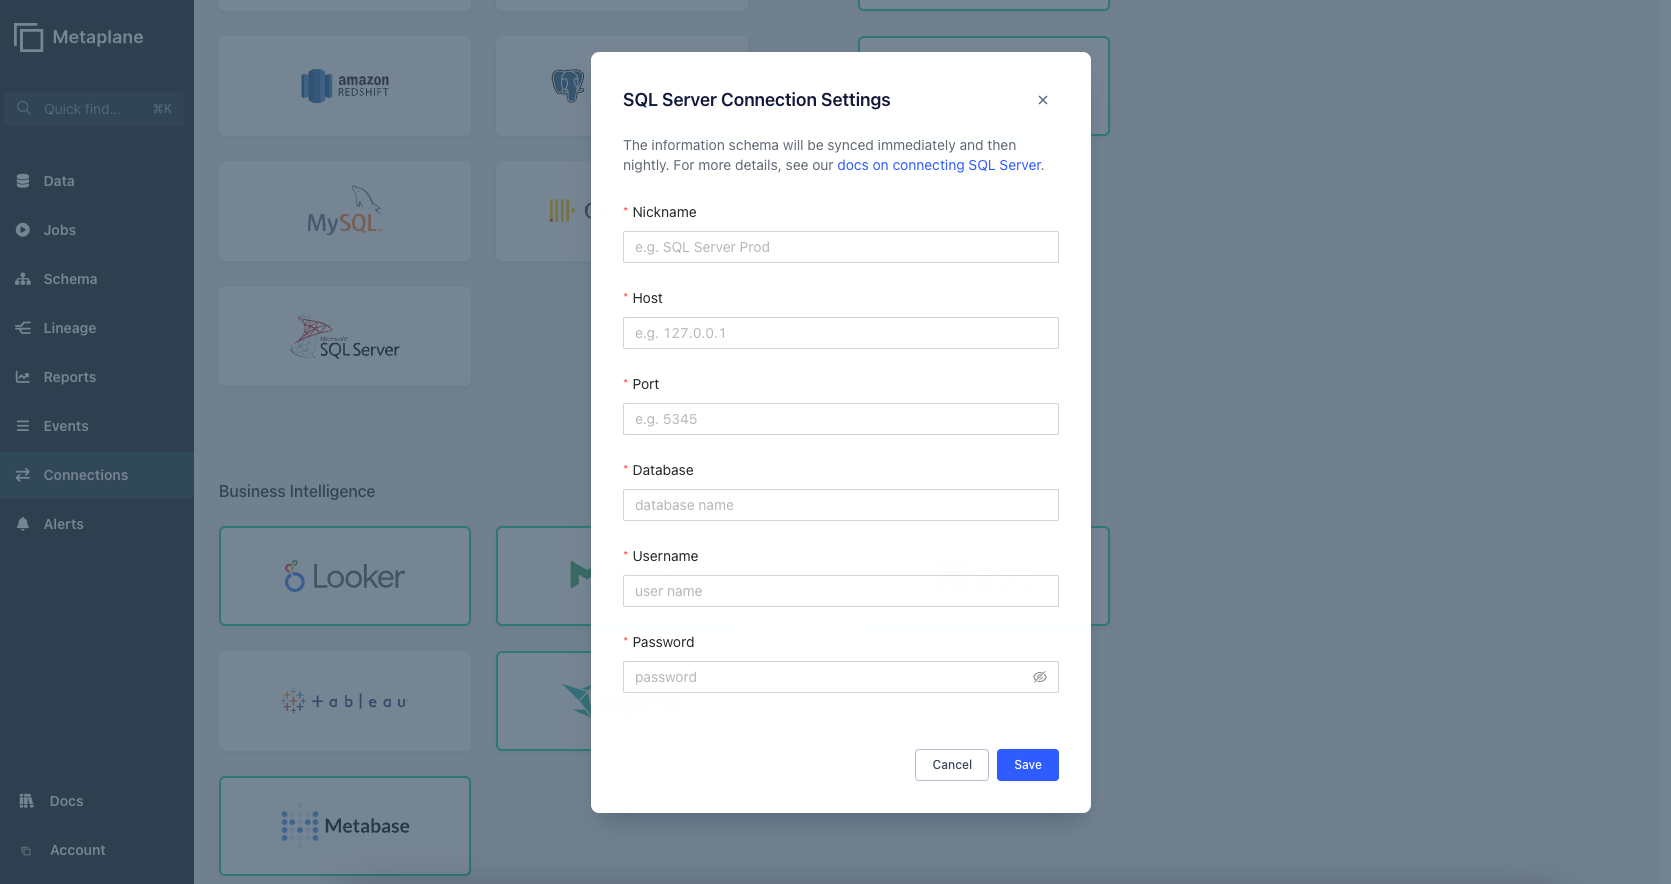This screenshot has height=884, width=1671.
Task: Select the SQL Server connection card
Action: click(x=345, y=336)
